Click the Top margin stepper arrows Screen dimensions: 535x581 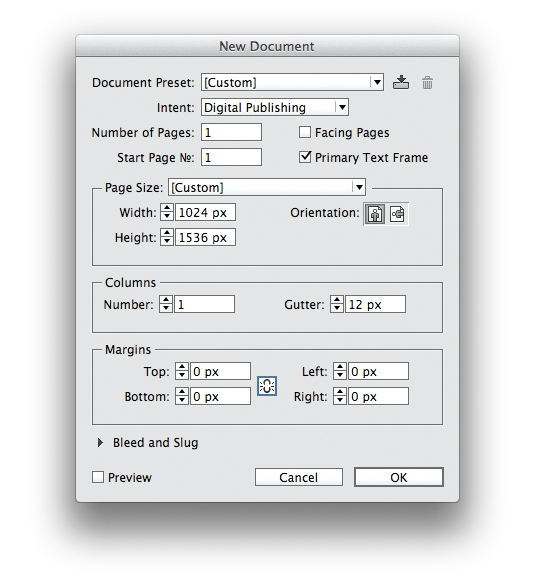pos(182,371)
